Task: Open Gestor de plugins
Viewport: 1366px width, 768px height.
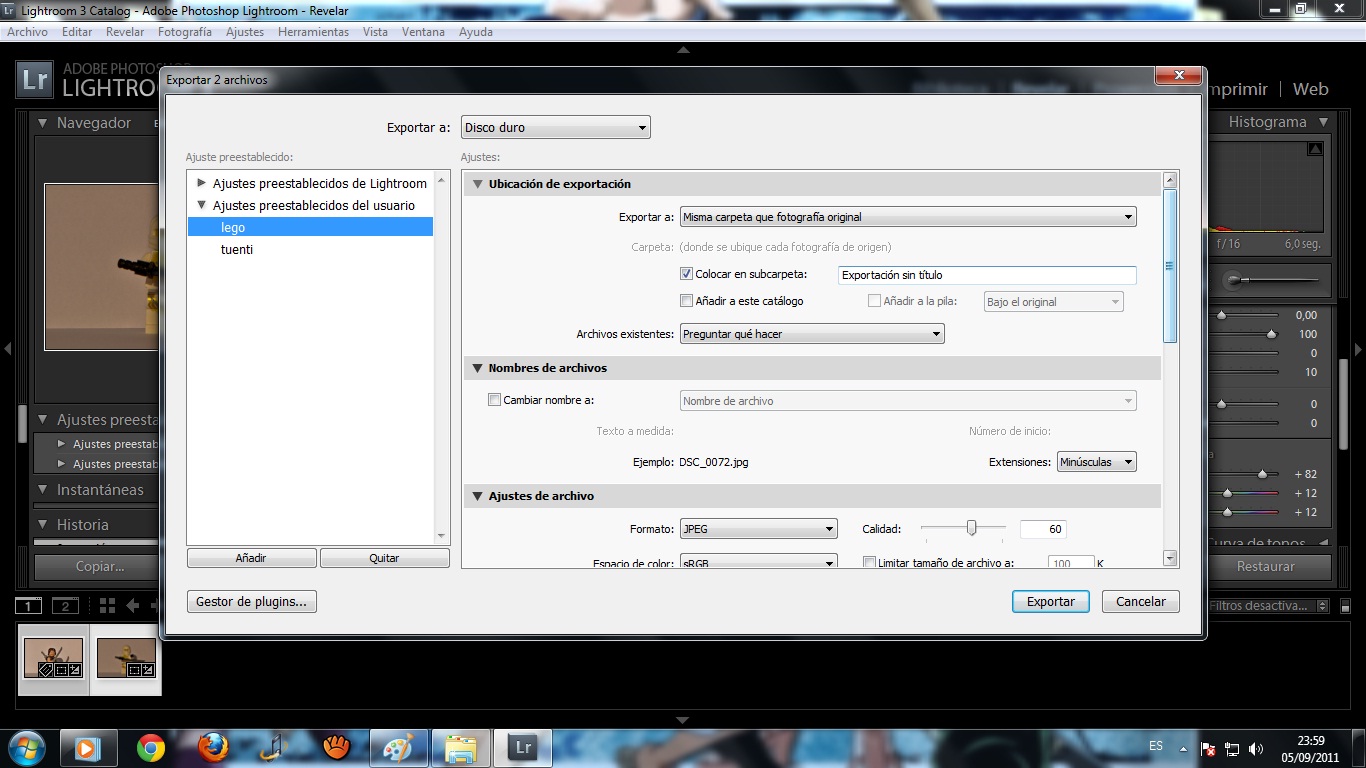Action: (x=252, y=601)
